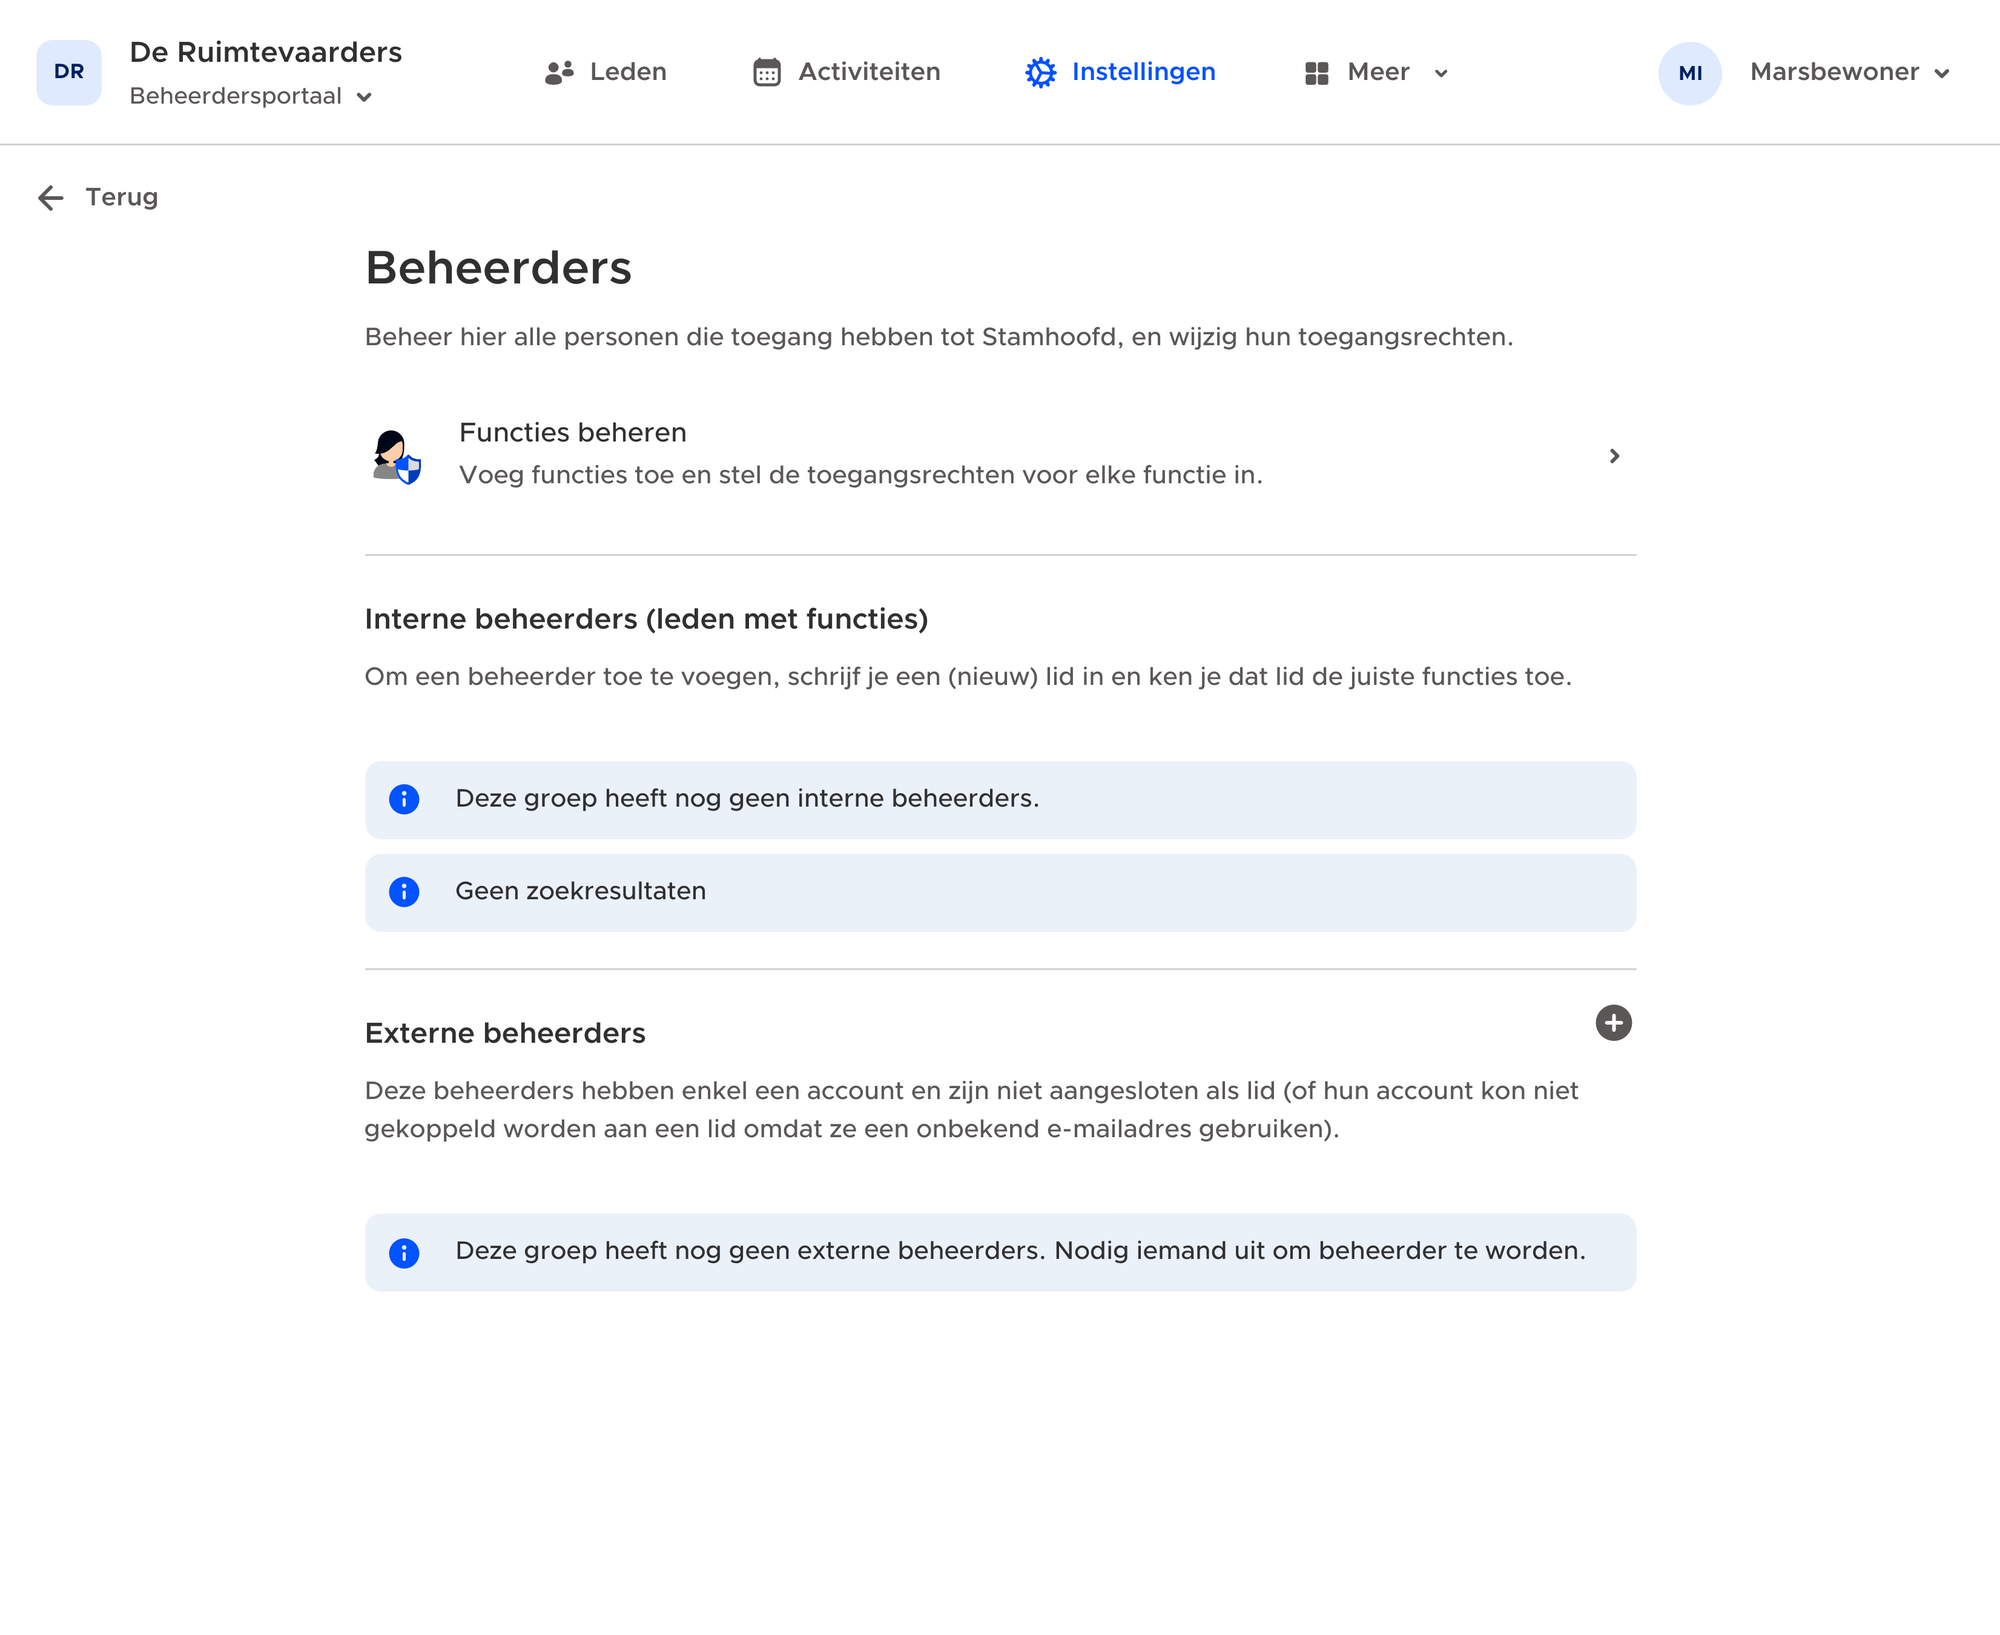Click the Activiteiten calendar icon
Image resolution: width=2000 pixels, height=1635 pixels.
point(767,72)
